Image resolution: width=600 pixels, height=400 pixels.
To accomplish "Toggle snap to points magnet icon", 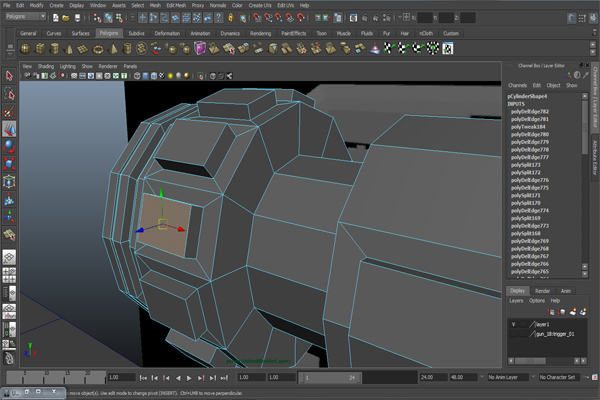I will (279, 18).
